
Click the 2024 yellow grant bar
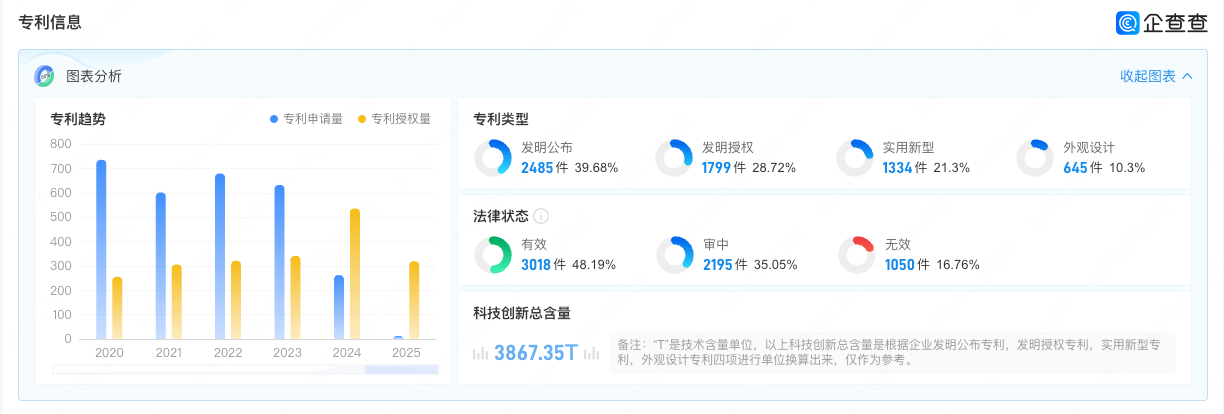pos(354,274)
